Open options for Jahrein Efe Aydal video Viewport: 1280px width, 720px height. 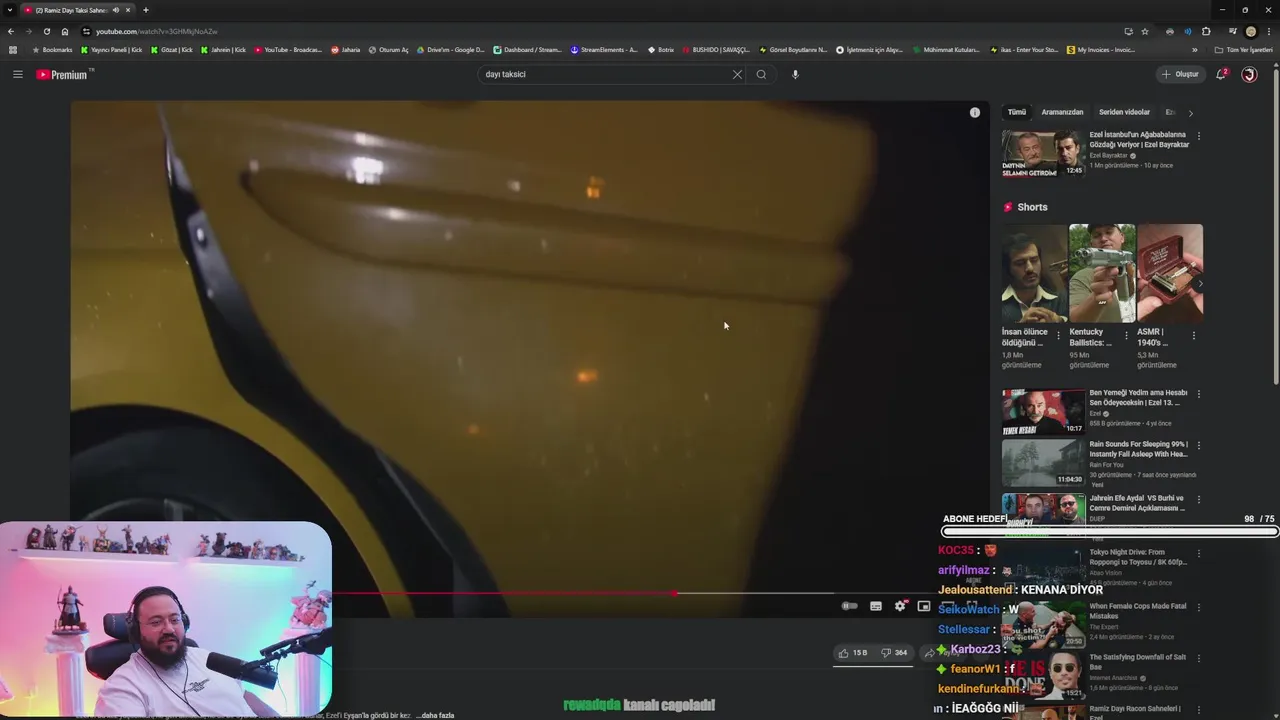[1199, 498]
